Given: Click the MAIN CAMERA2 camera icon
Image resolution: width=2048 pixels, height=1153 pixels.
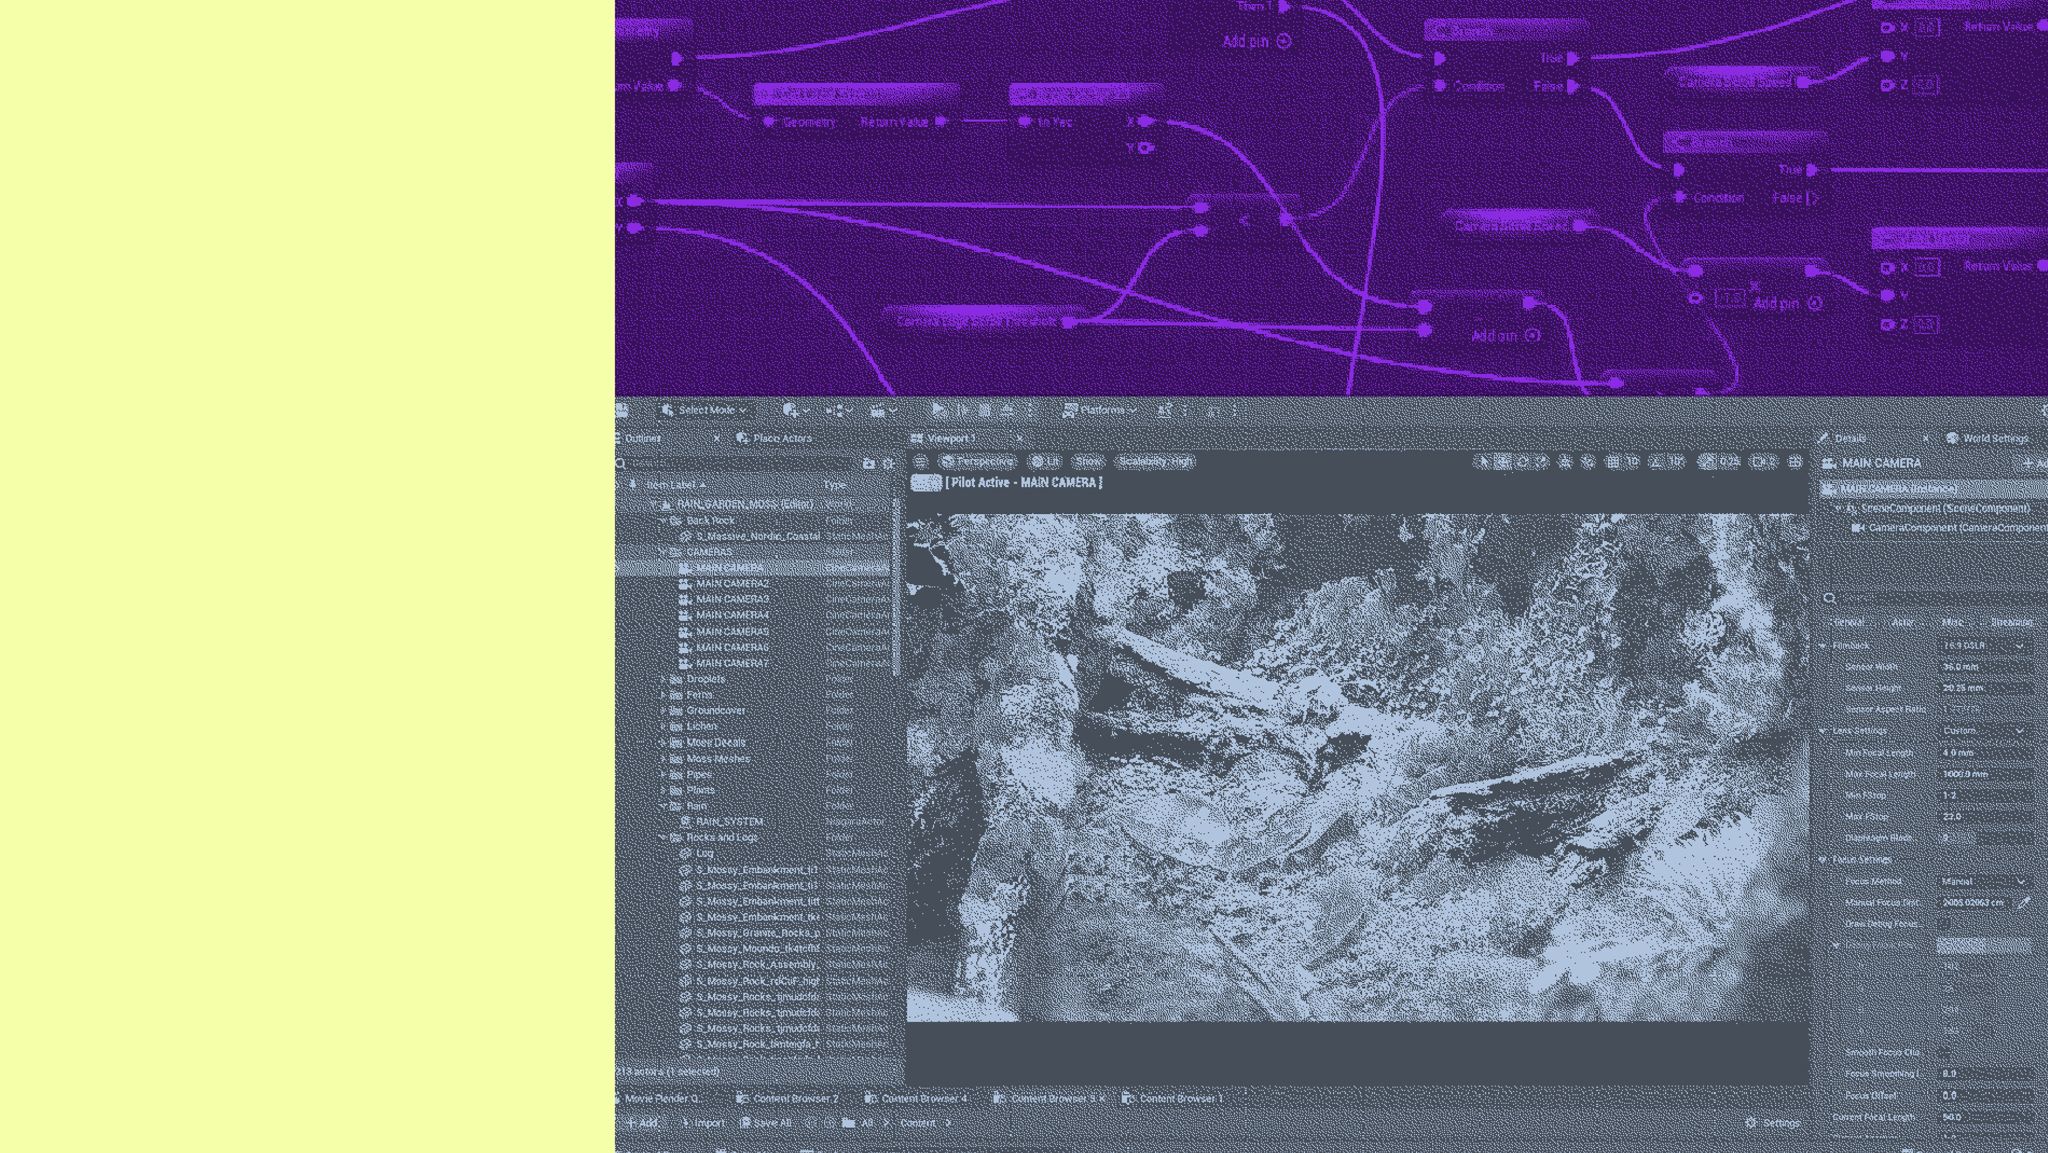Looking at the screenshot, I should [685, 584].
